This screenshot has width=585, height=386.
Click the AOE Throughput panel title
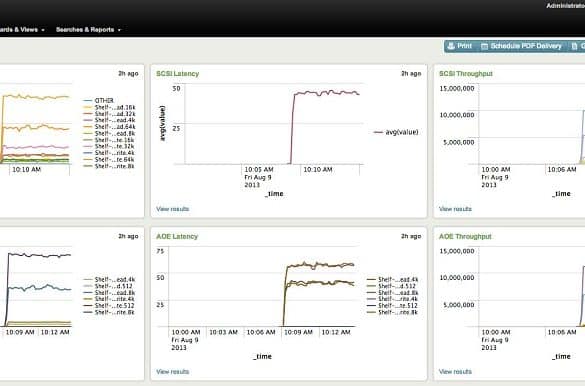click(465, 236)
